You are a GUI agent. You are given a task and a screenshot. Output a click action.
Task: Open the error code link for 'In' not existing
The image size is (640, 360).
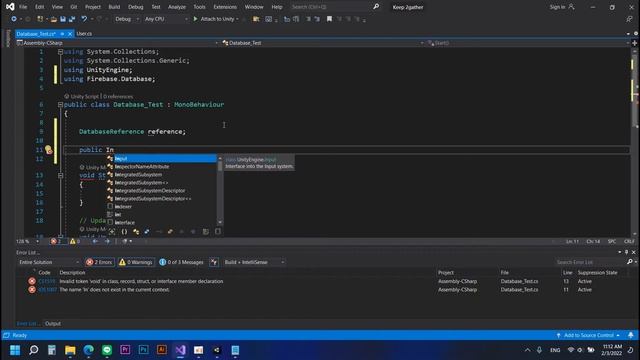coord(47,289)
